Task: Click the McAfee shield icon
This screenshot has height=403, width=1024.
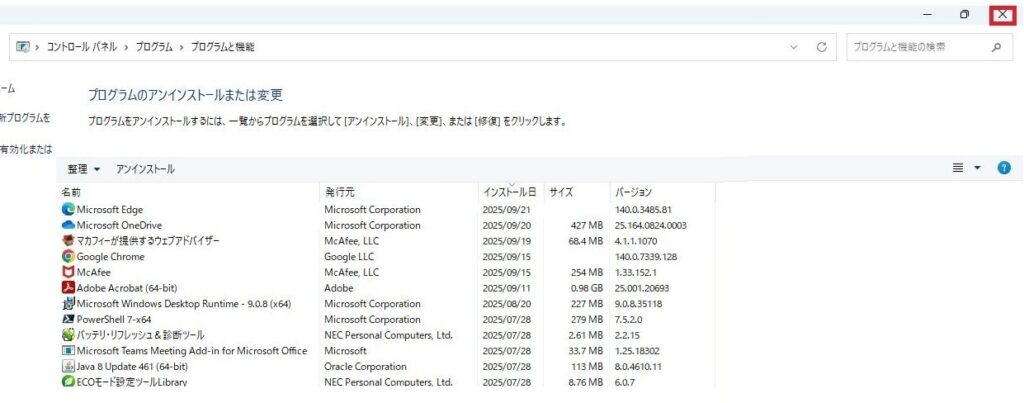Action: tap(68, 272)
